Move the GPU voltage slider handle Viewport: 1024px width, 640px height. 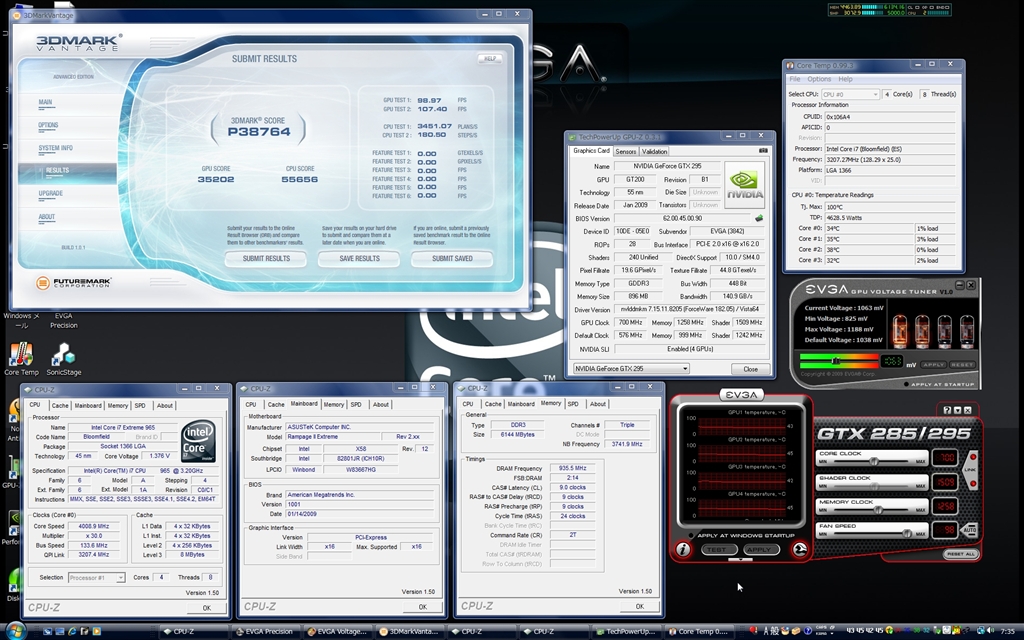point(835,360)
